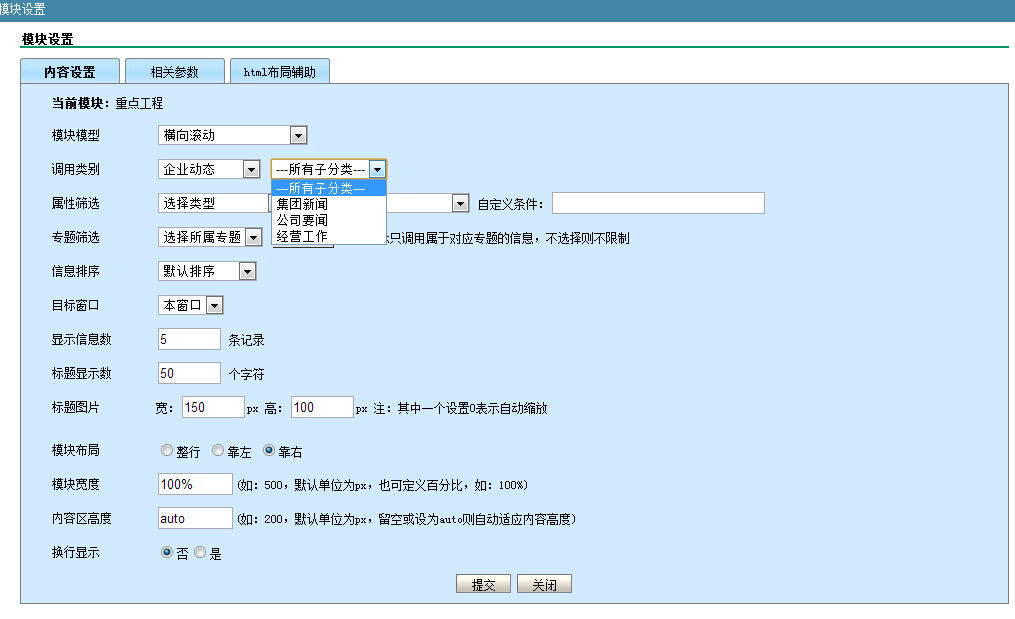Viewport: 1015px width, 619px height.
Task: Select the 整行 layout radio button
Action: [167, 451]
